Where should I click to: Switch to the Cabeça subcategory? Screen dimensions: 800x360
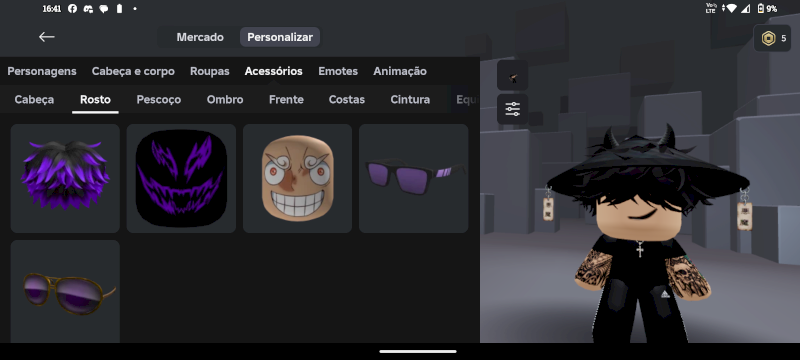[34, 99]
